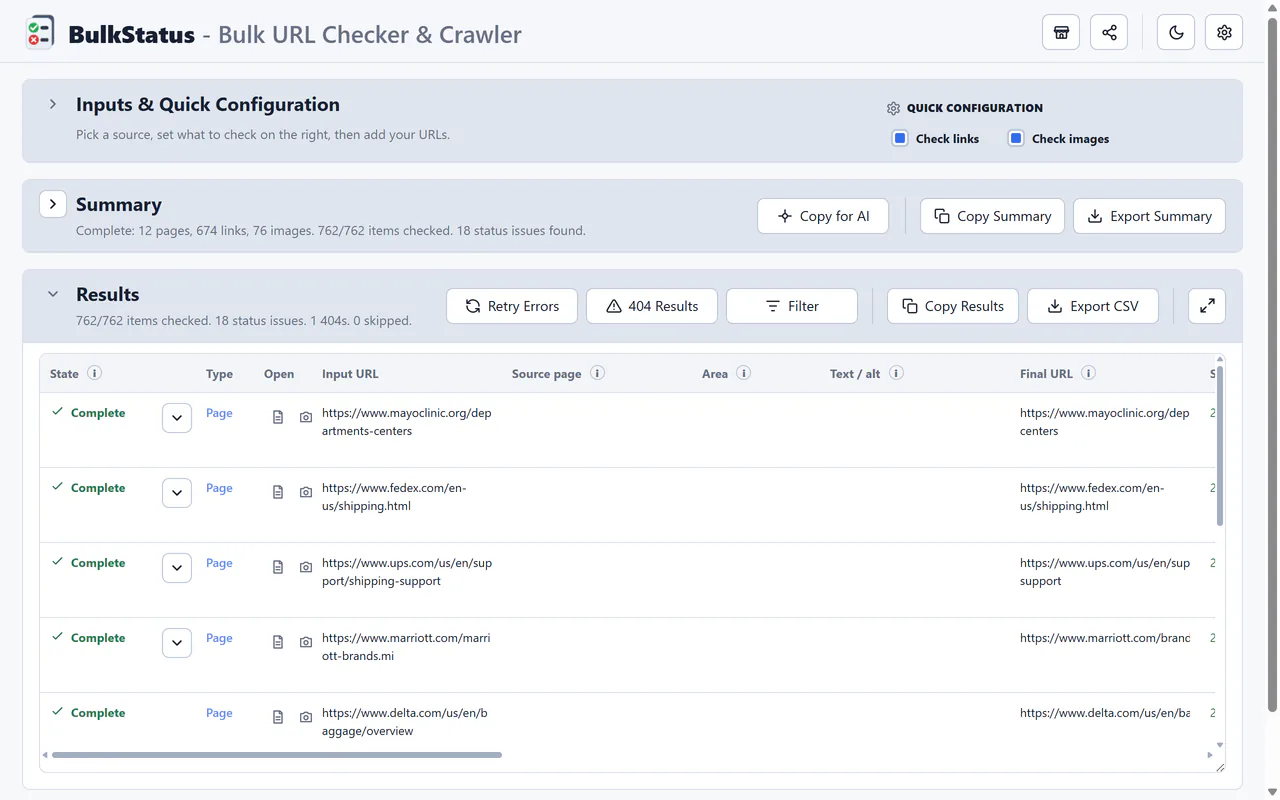Expand details dropdown for marriott row
Screen dimensions: 1280x800
click(177, 643)
